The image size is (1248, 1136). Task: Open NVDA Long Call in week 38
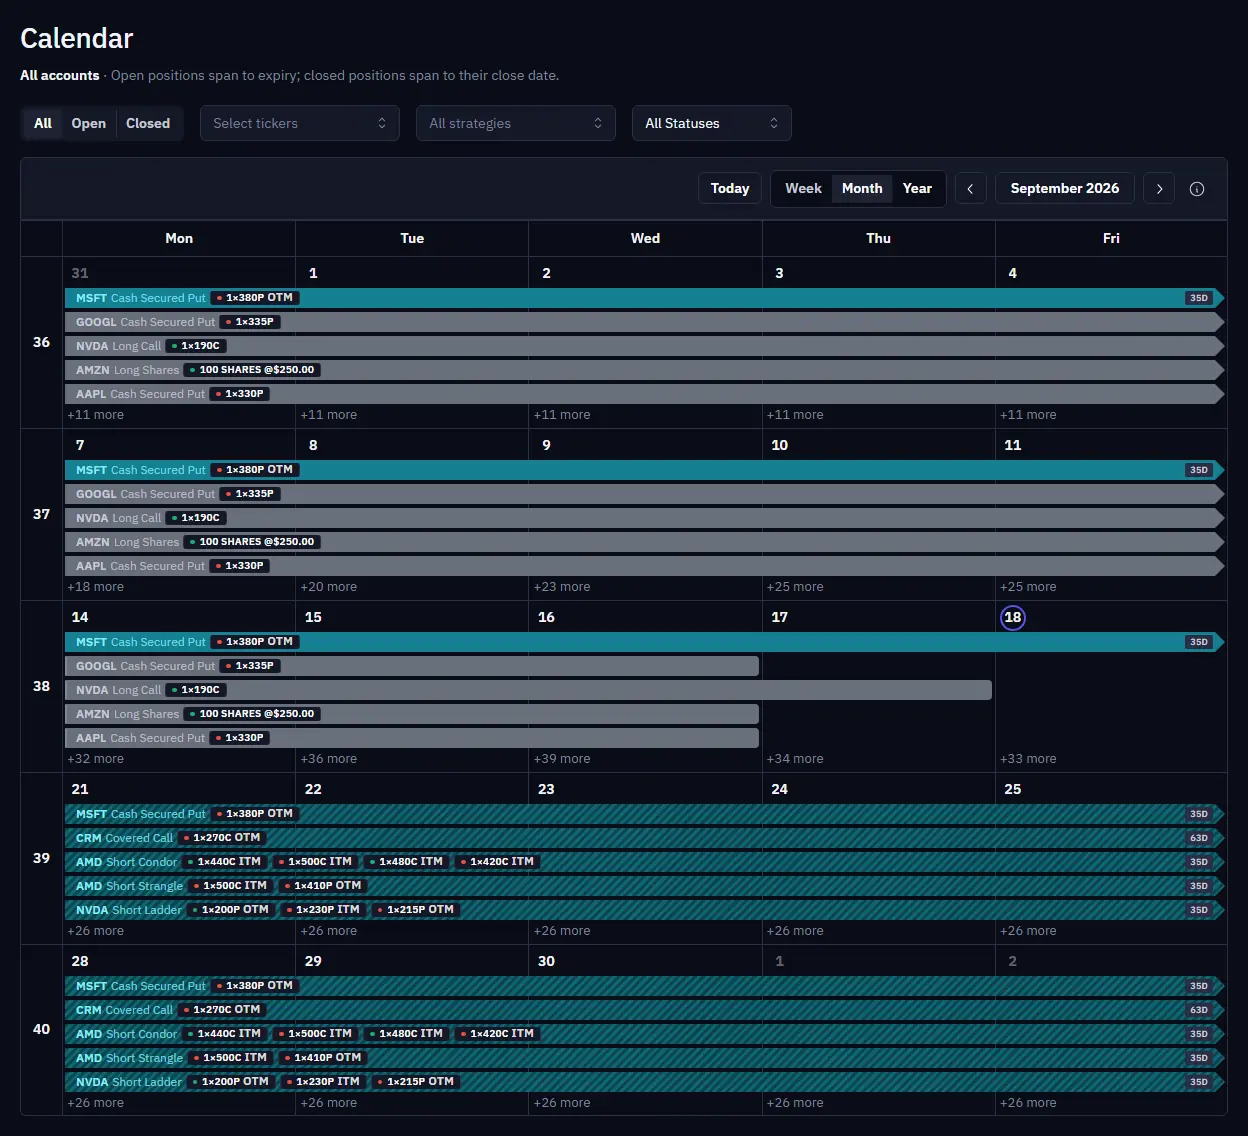pyautogui.click(x=528, y=690)
